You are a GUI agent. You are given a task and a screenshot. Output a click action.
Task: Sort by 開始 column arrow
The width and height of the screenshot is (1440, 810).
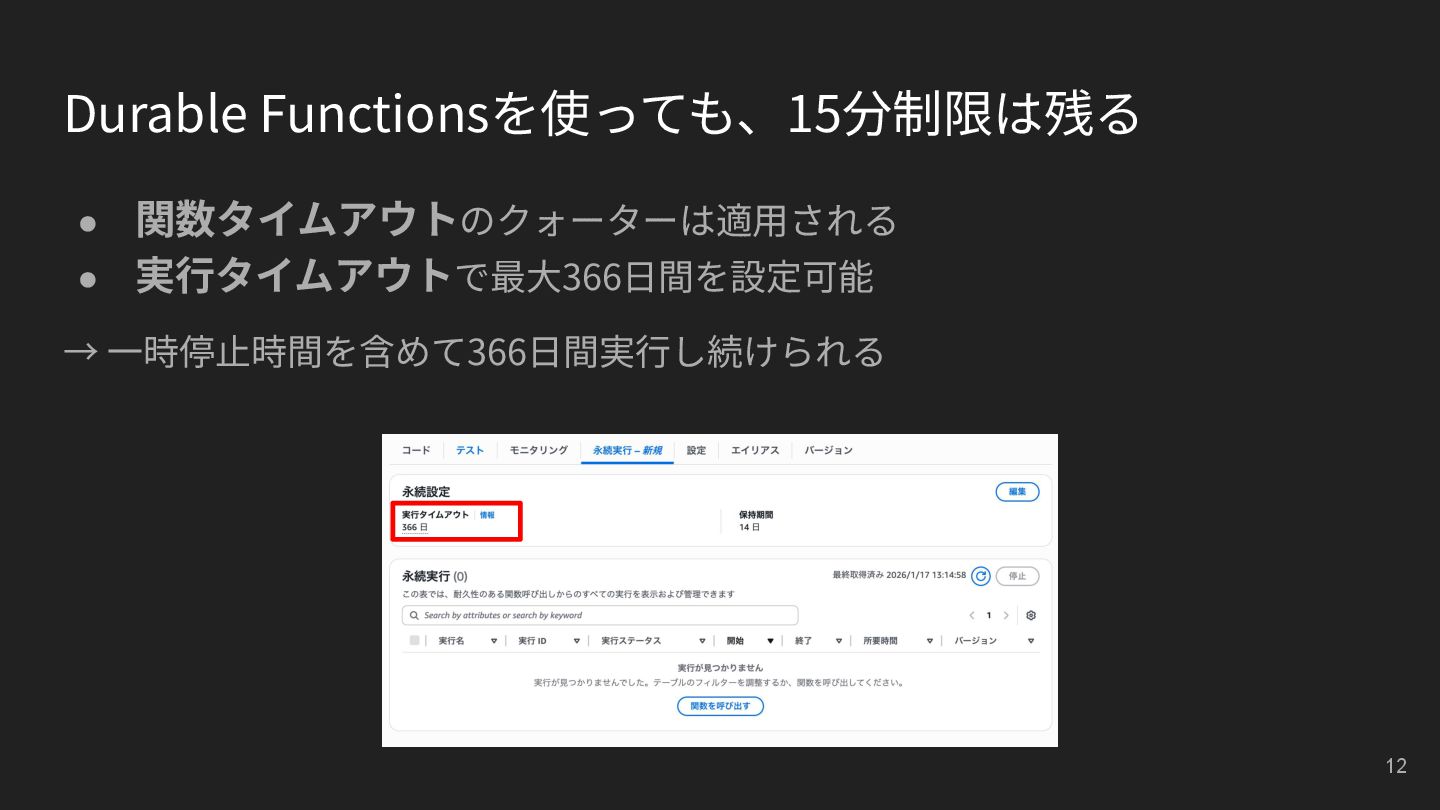(770, 641)
